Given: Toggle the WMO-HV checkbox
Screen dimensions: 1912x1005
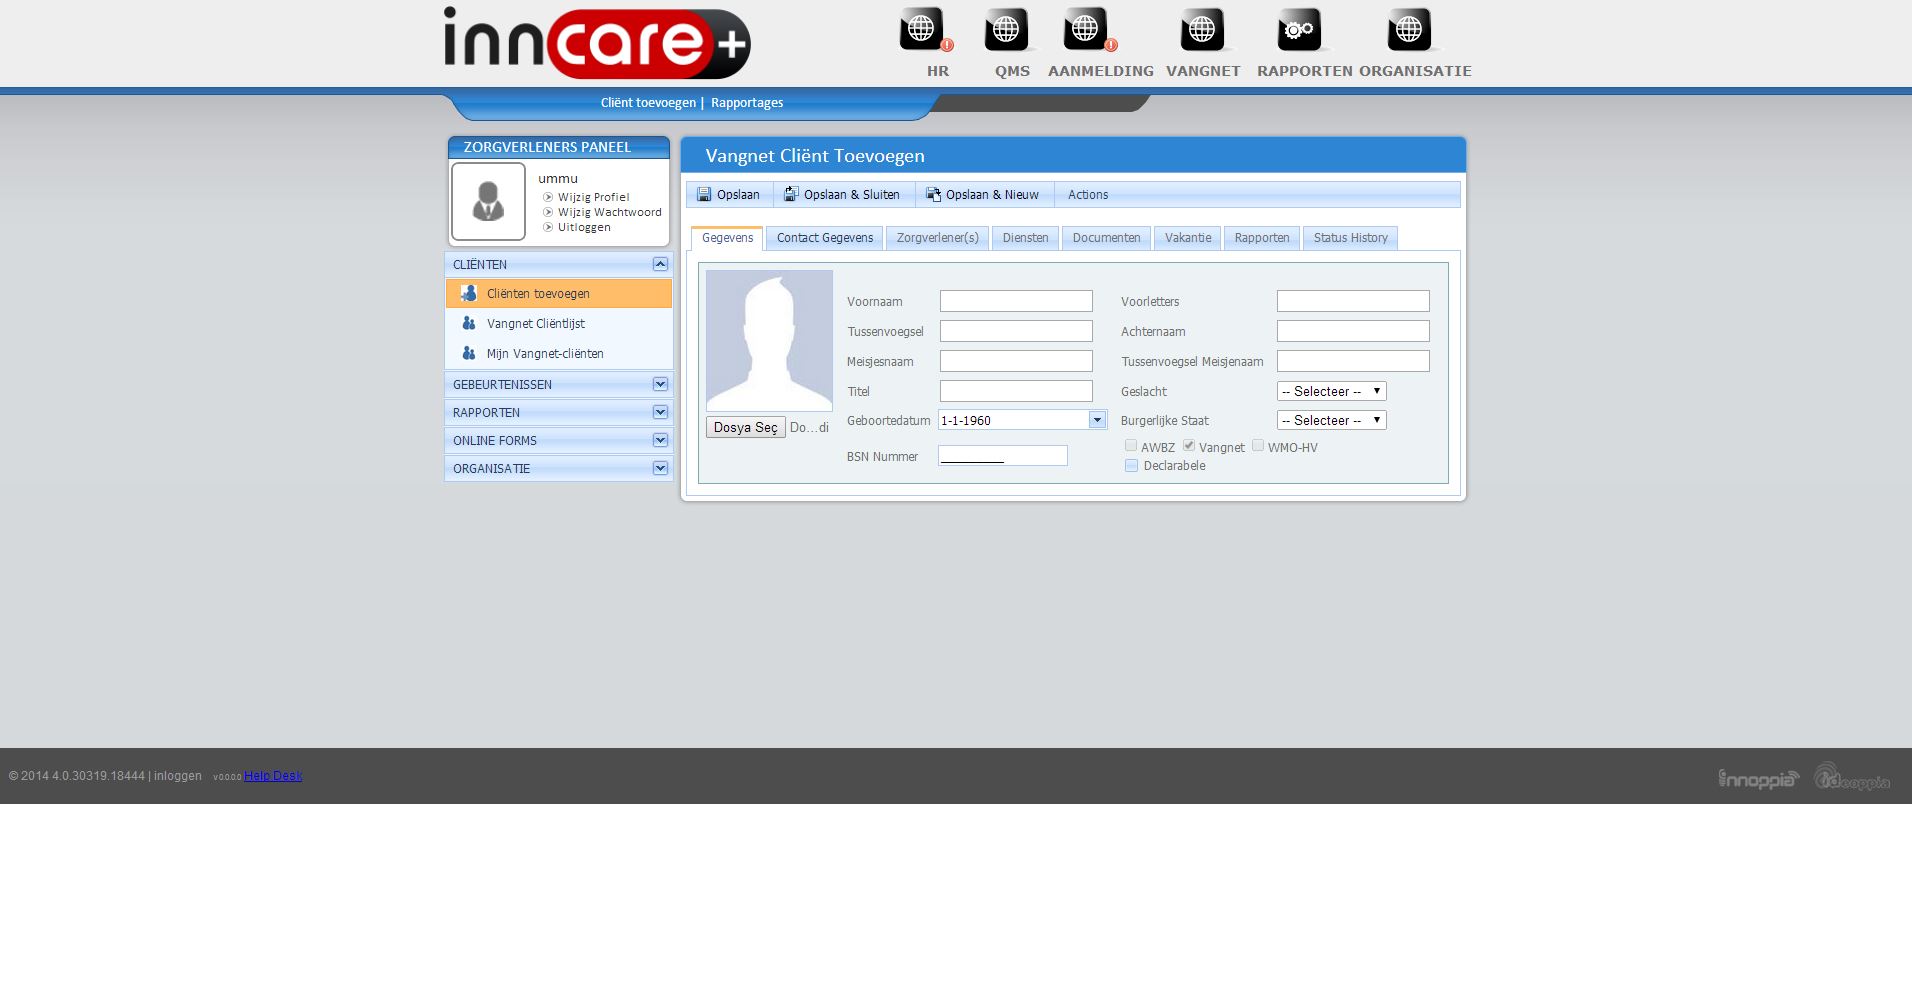Looking at the screenshot, I should (x=1258, y=446).
